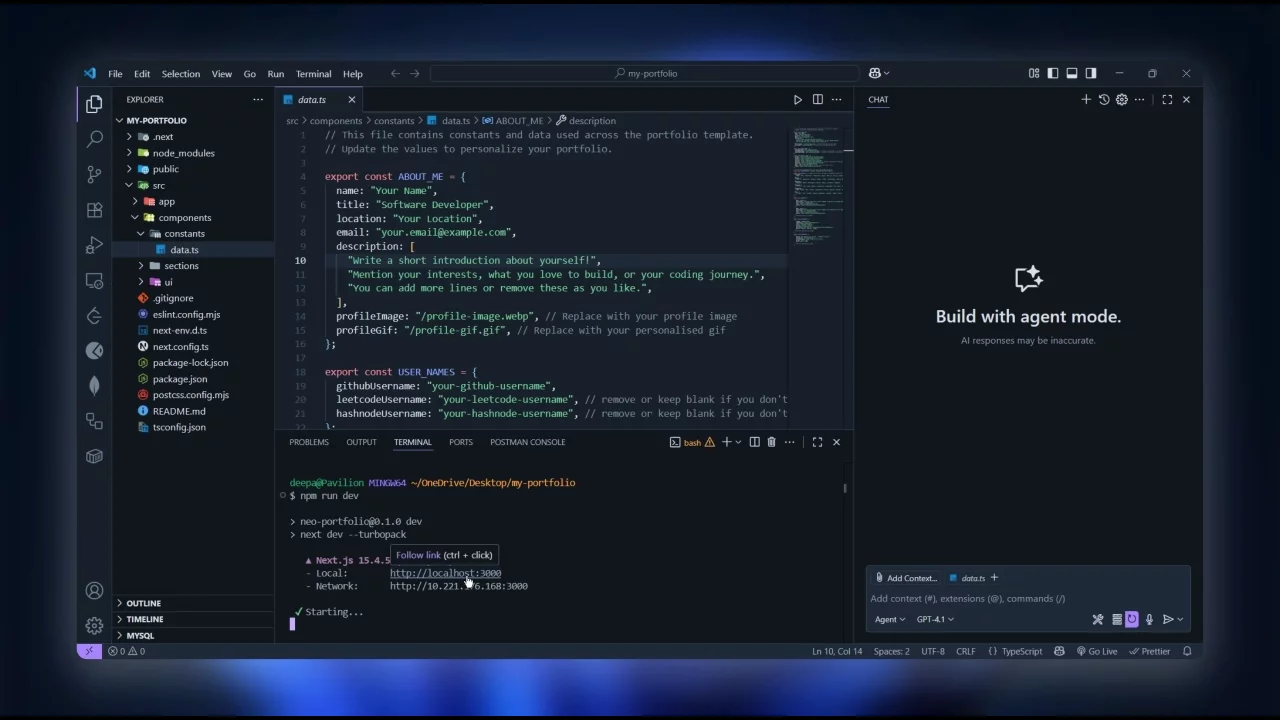Send the chat message

pos(1167,619)
